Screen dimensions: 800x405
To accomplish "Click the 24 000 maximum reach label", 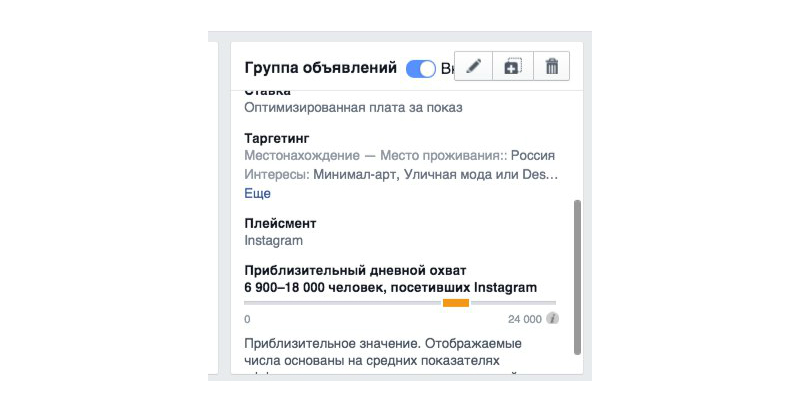I will 524,319.
